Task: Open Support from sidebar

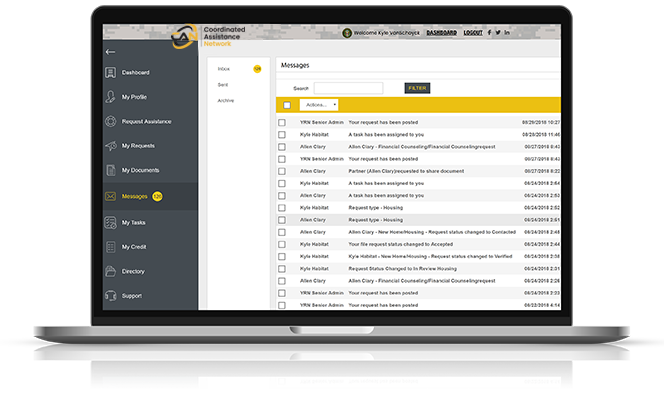Action: click(x=132, y=296)
